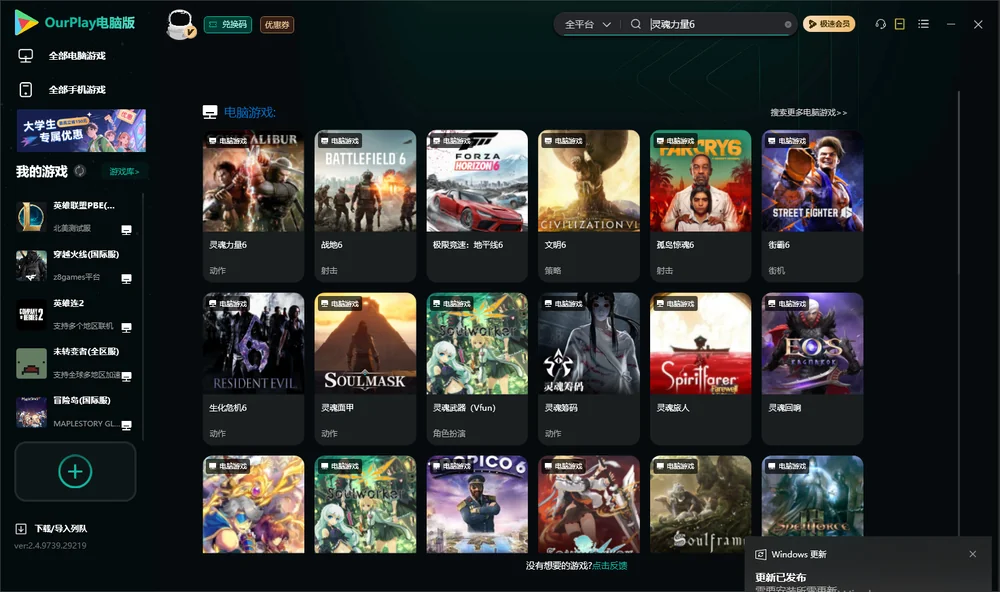Click the 搜索更多电脑游戏>> link
This screenshot has height=592, width=1000.
808,112
